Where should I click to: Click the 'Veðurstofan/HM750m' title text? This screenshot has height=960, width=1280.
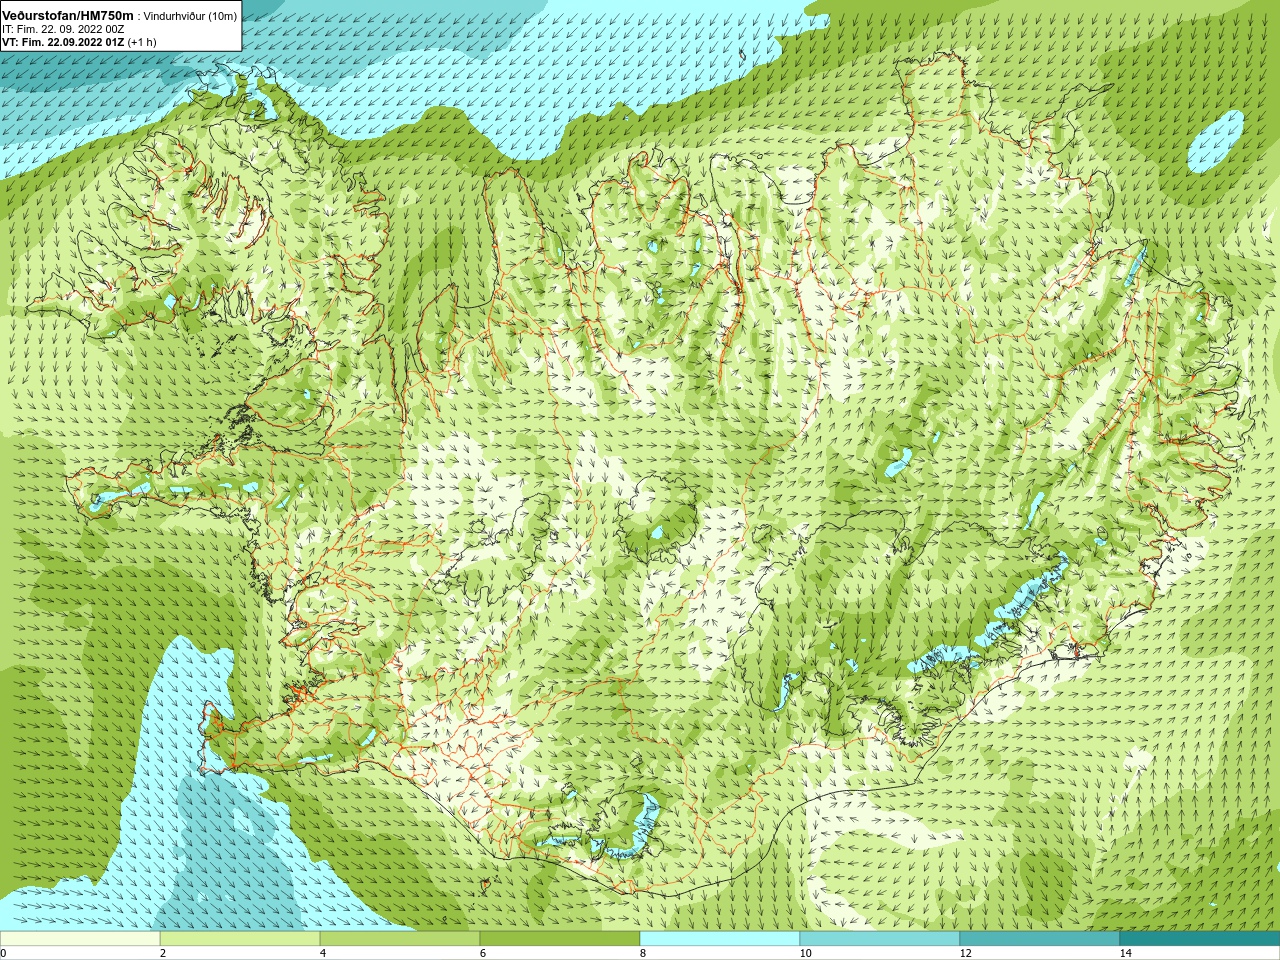click(x=68, y=15)
